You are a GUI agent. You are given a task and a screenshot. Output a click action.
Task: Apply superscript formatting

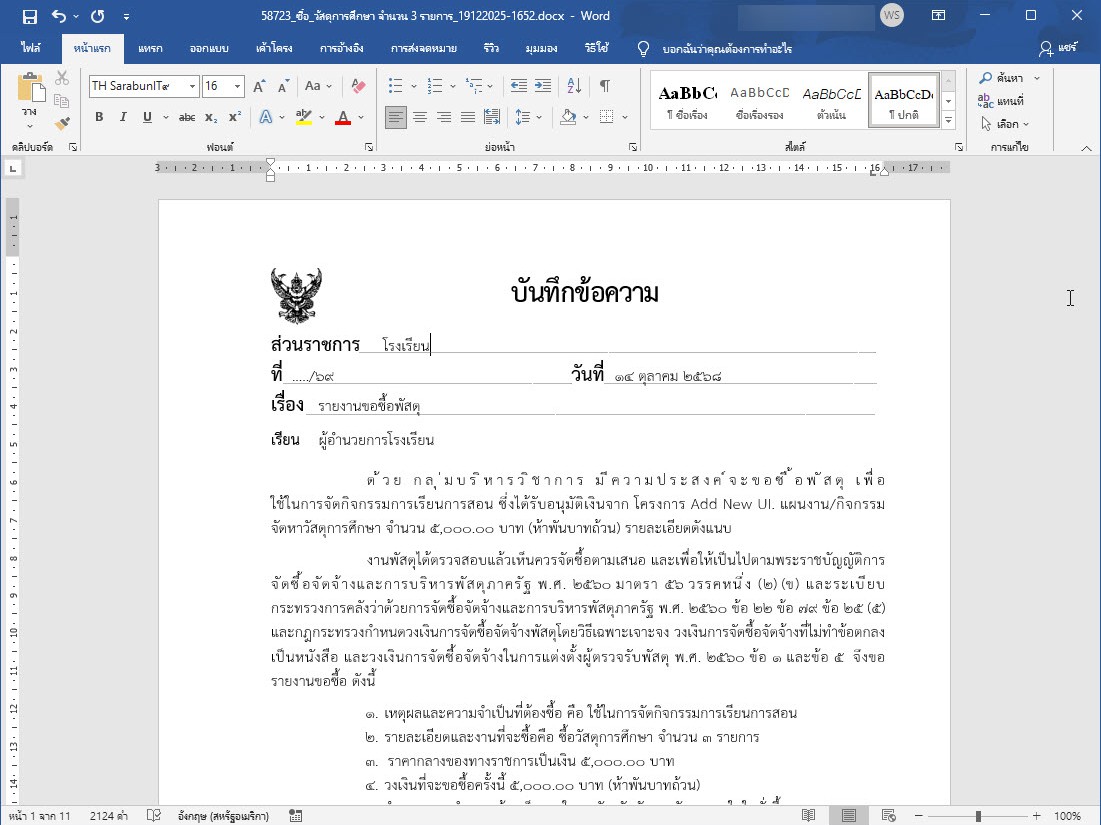click(x=232, y=117)
